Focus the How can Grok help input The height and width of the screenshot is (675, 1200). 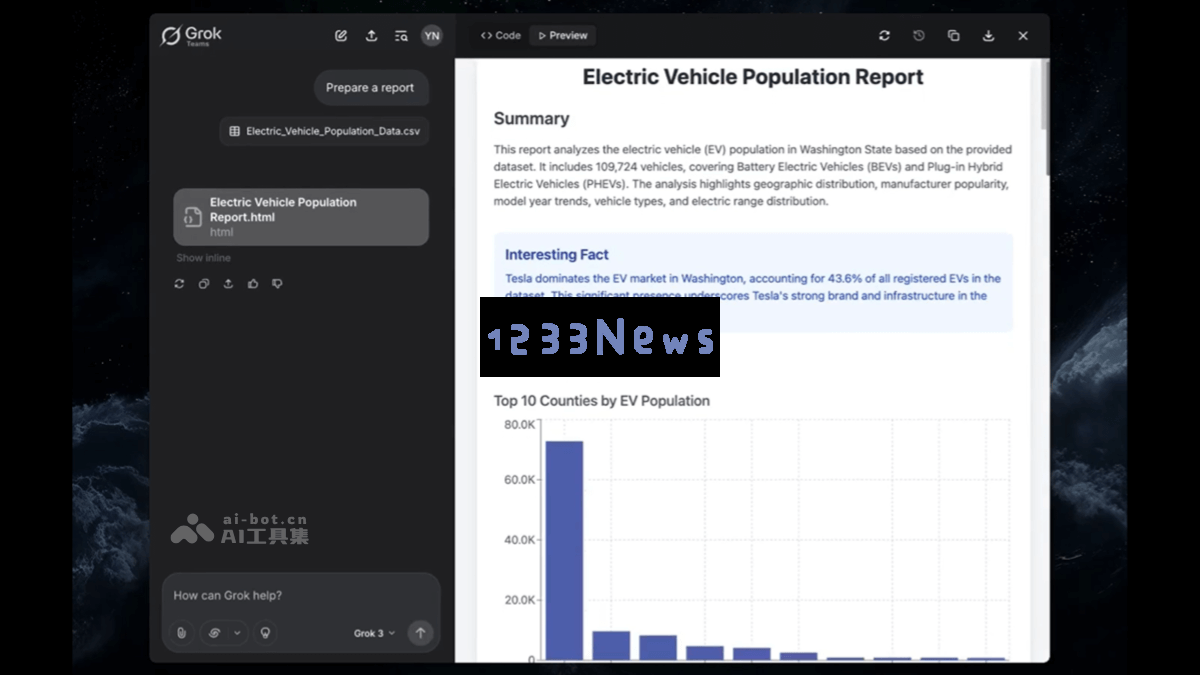[x=300, y=595]
